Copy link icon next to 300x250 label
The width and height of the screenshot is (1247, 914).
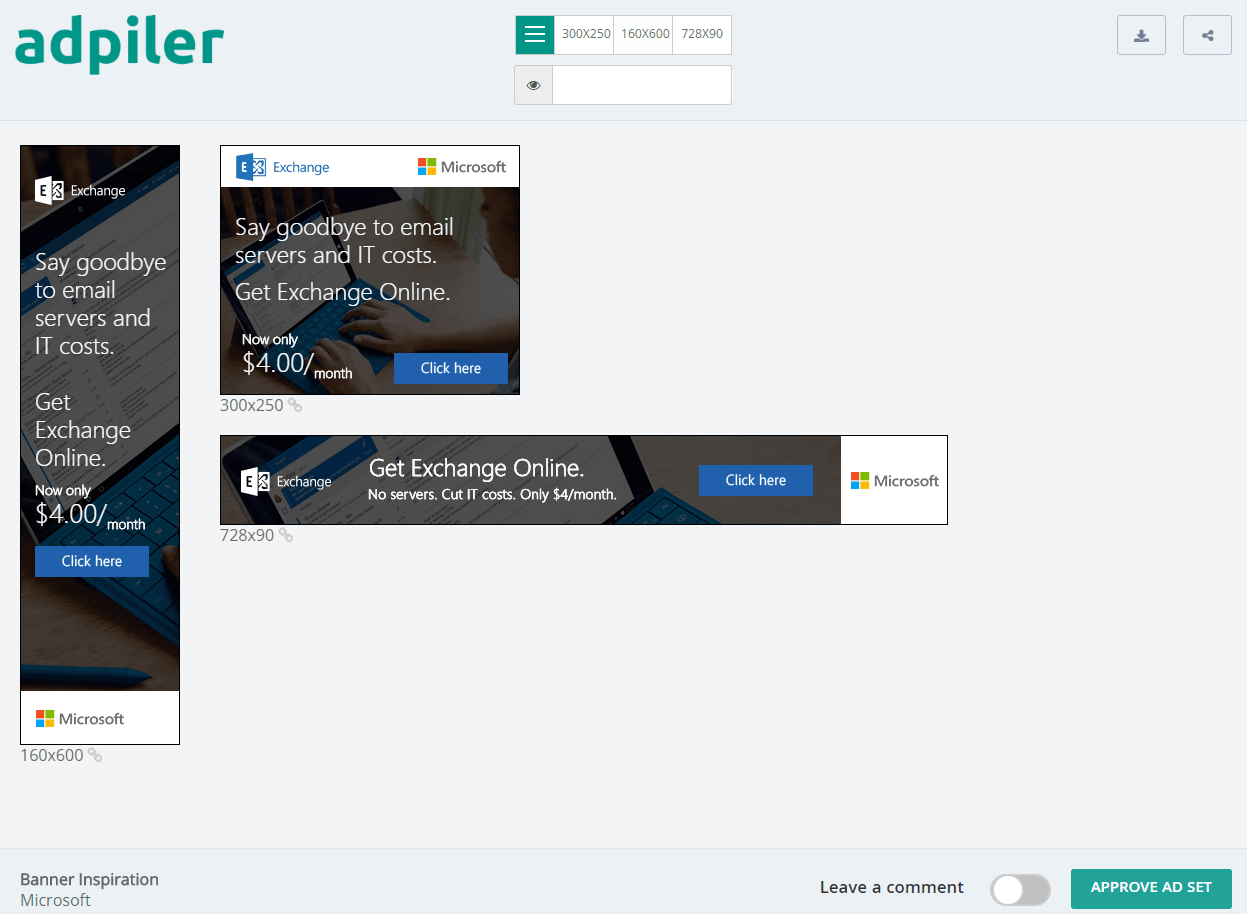click(295, 405)
